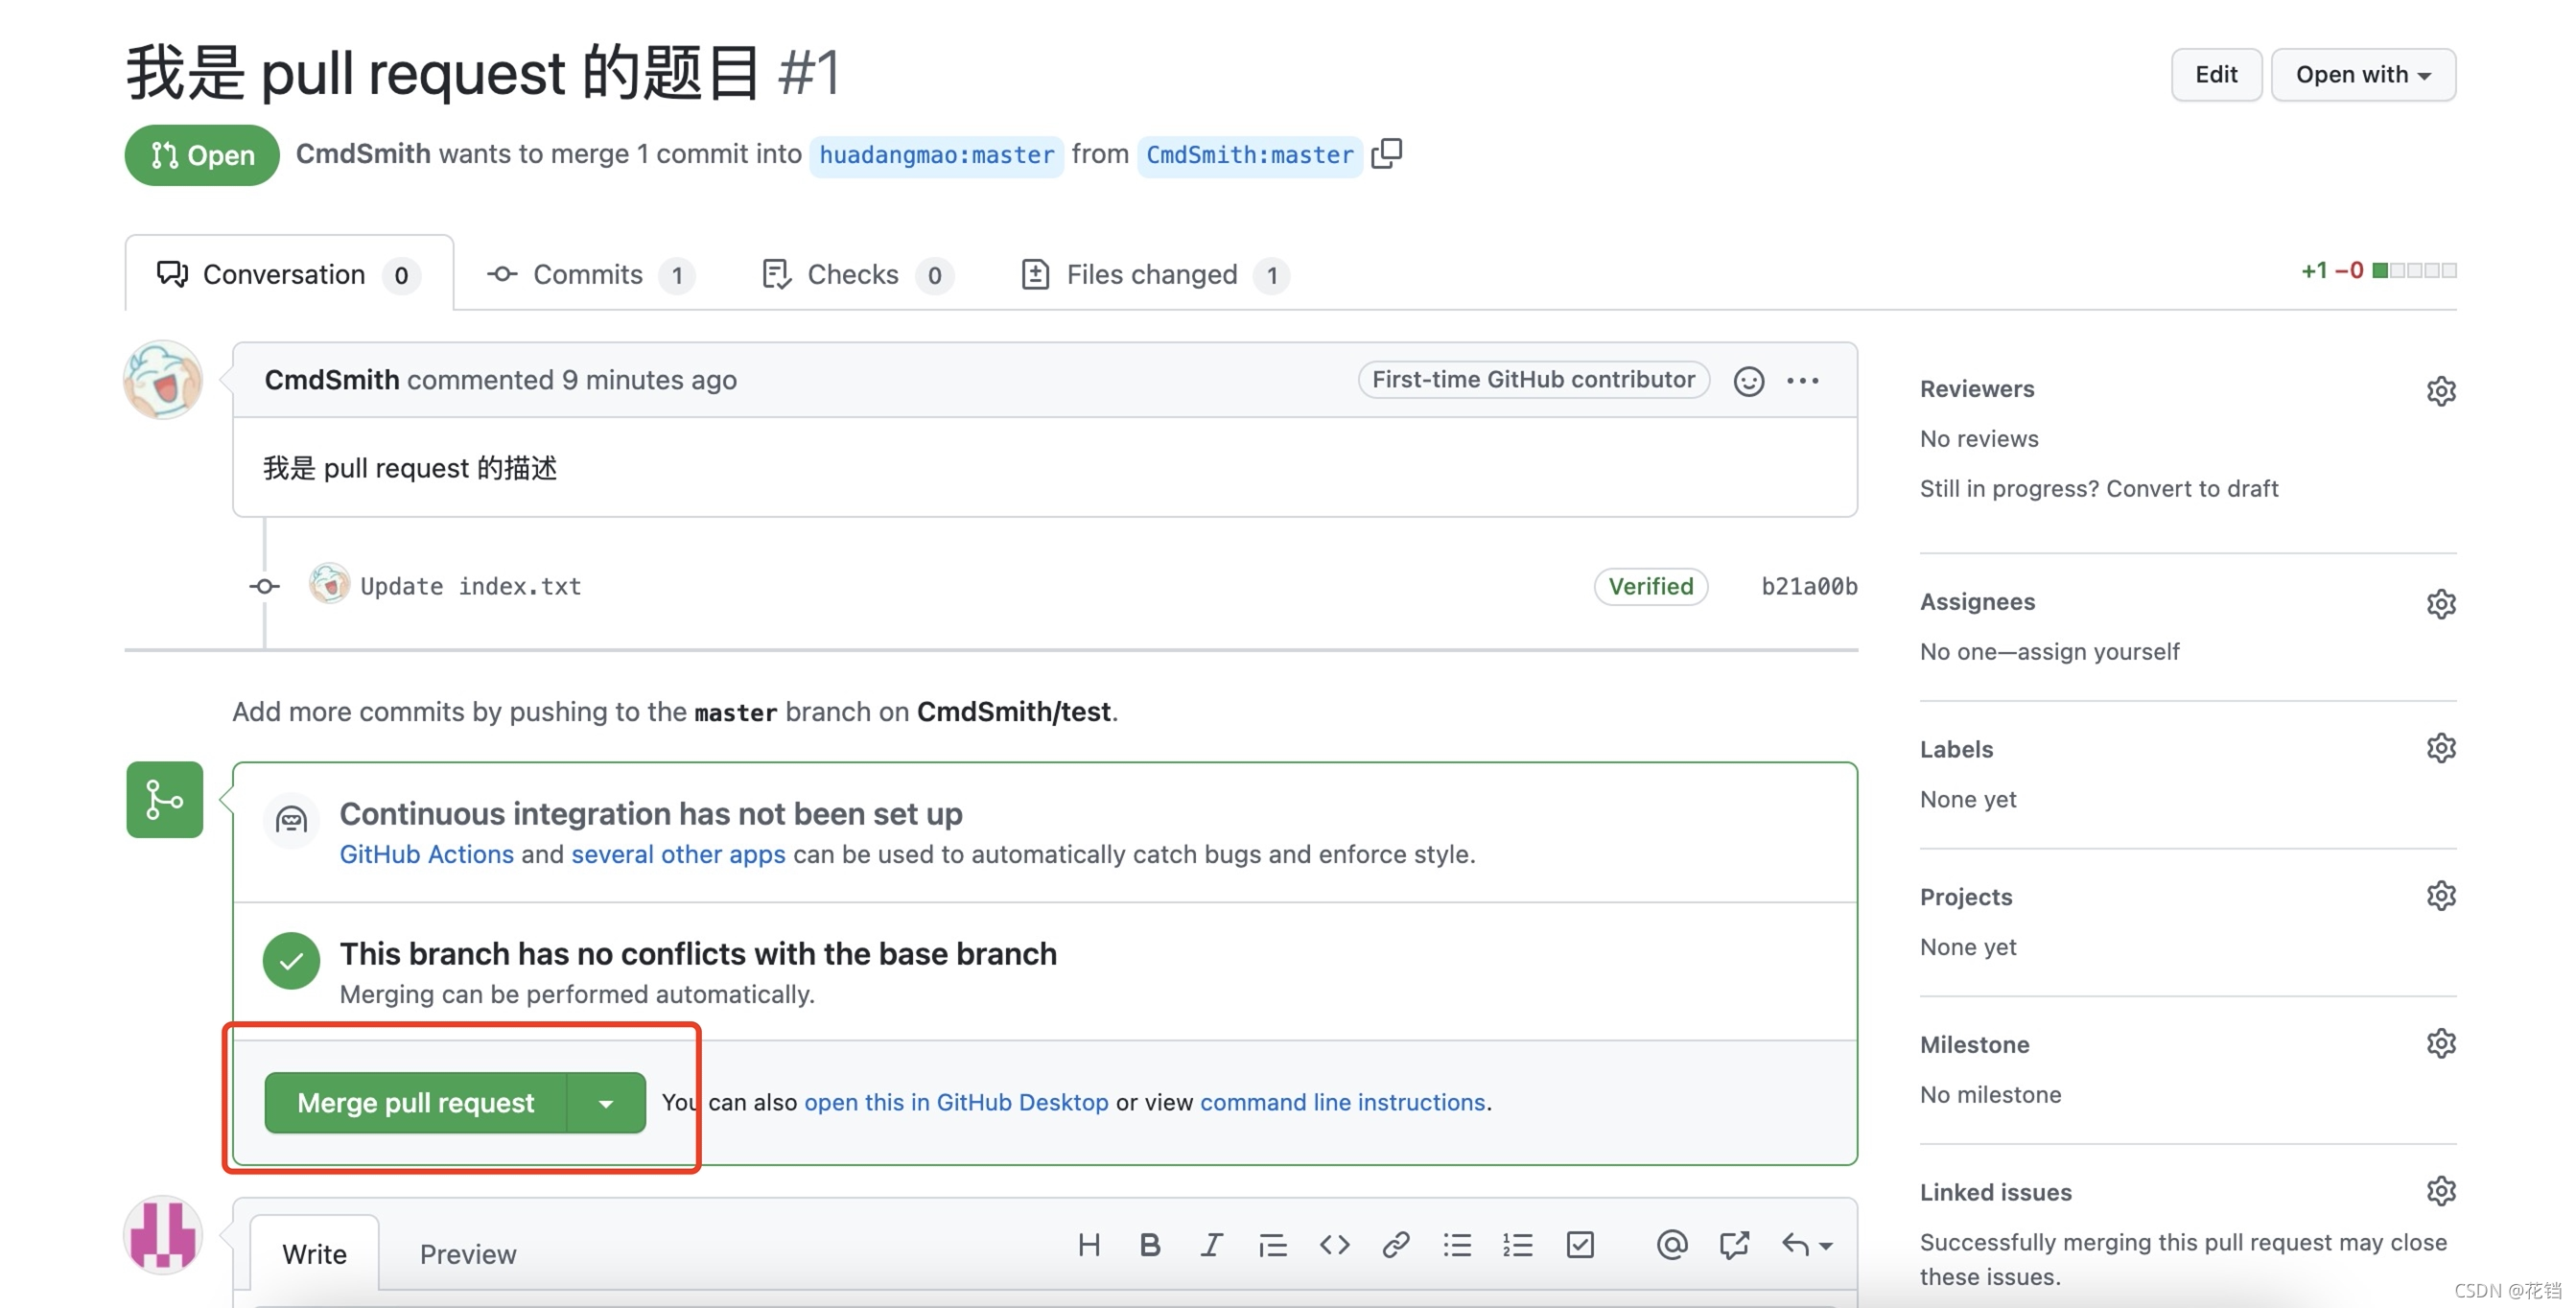Add a task list via toolbar
The height and width of the screenshot is (1308, 2576).
[x=1580, y=1245]
